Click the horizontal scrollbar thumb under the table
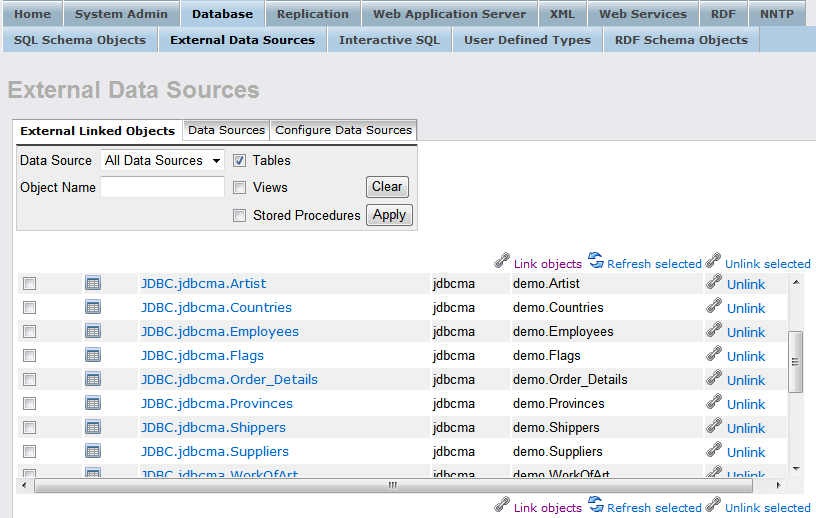 (392, 485)
